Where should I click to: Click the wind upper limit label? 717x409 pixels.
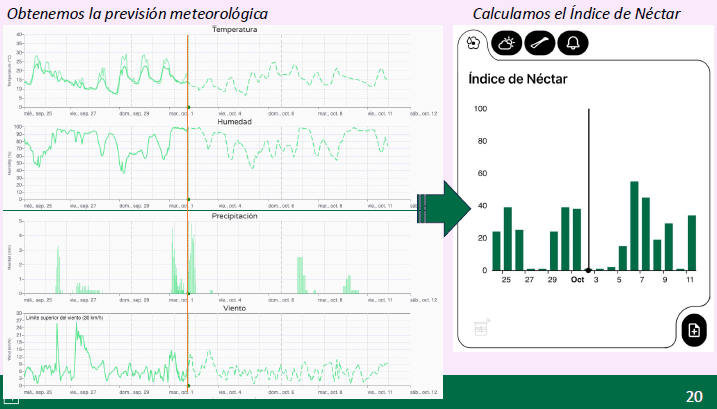pyautogui.click(x=62, y=317)
